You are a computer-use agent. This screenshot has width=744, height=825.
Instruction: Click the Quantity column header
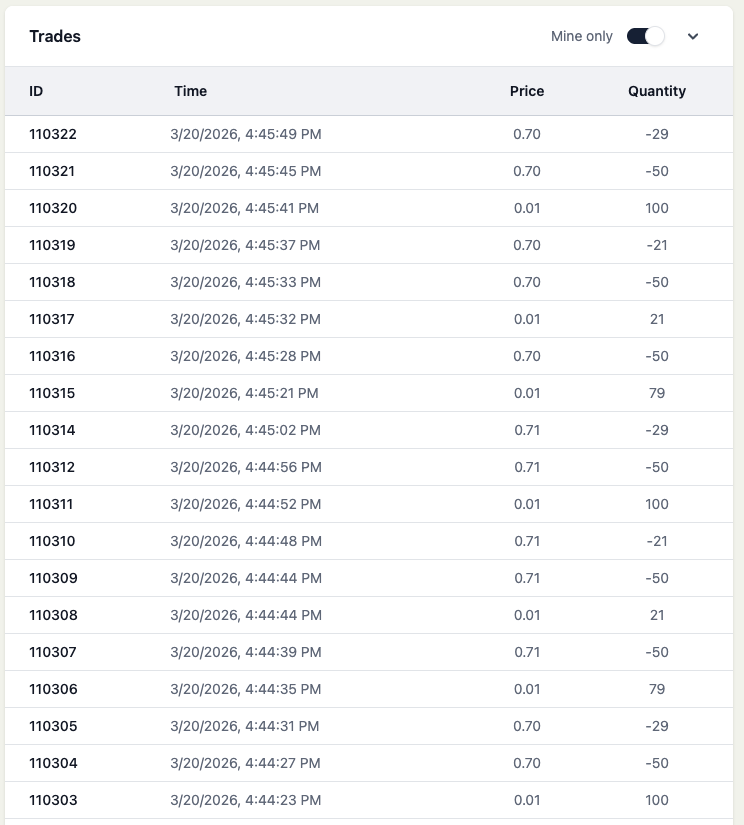pyautogui.click(x=657, y=91)
